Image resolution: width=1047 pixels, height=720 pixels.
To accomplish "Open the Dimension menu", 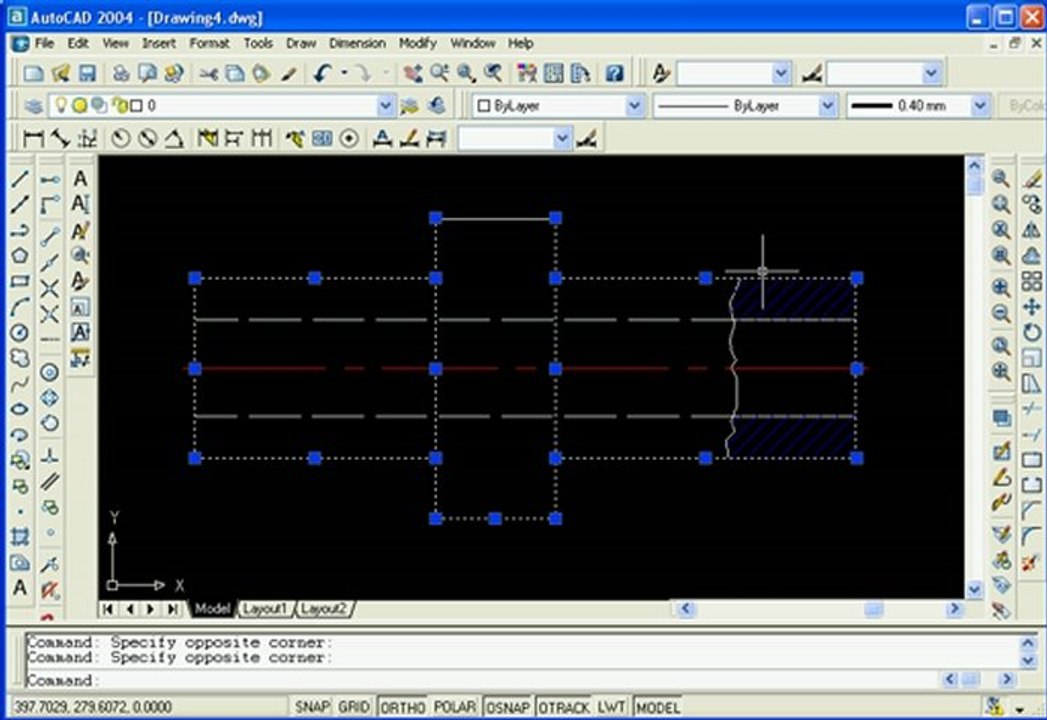I will 357,43.
